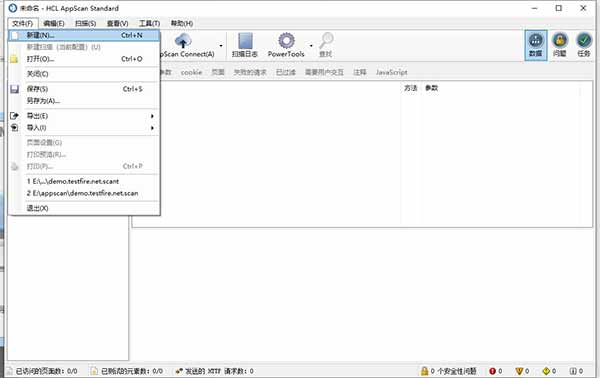600x378 pixels.
Task: Click the yellow low-severity count icon
Action: (546, 371)
